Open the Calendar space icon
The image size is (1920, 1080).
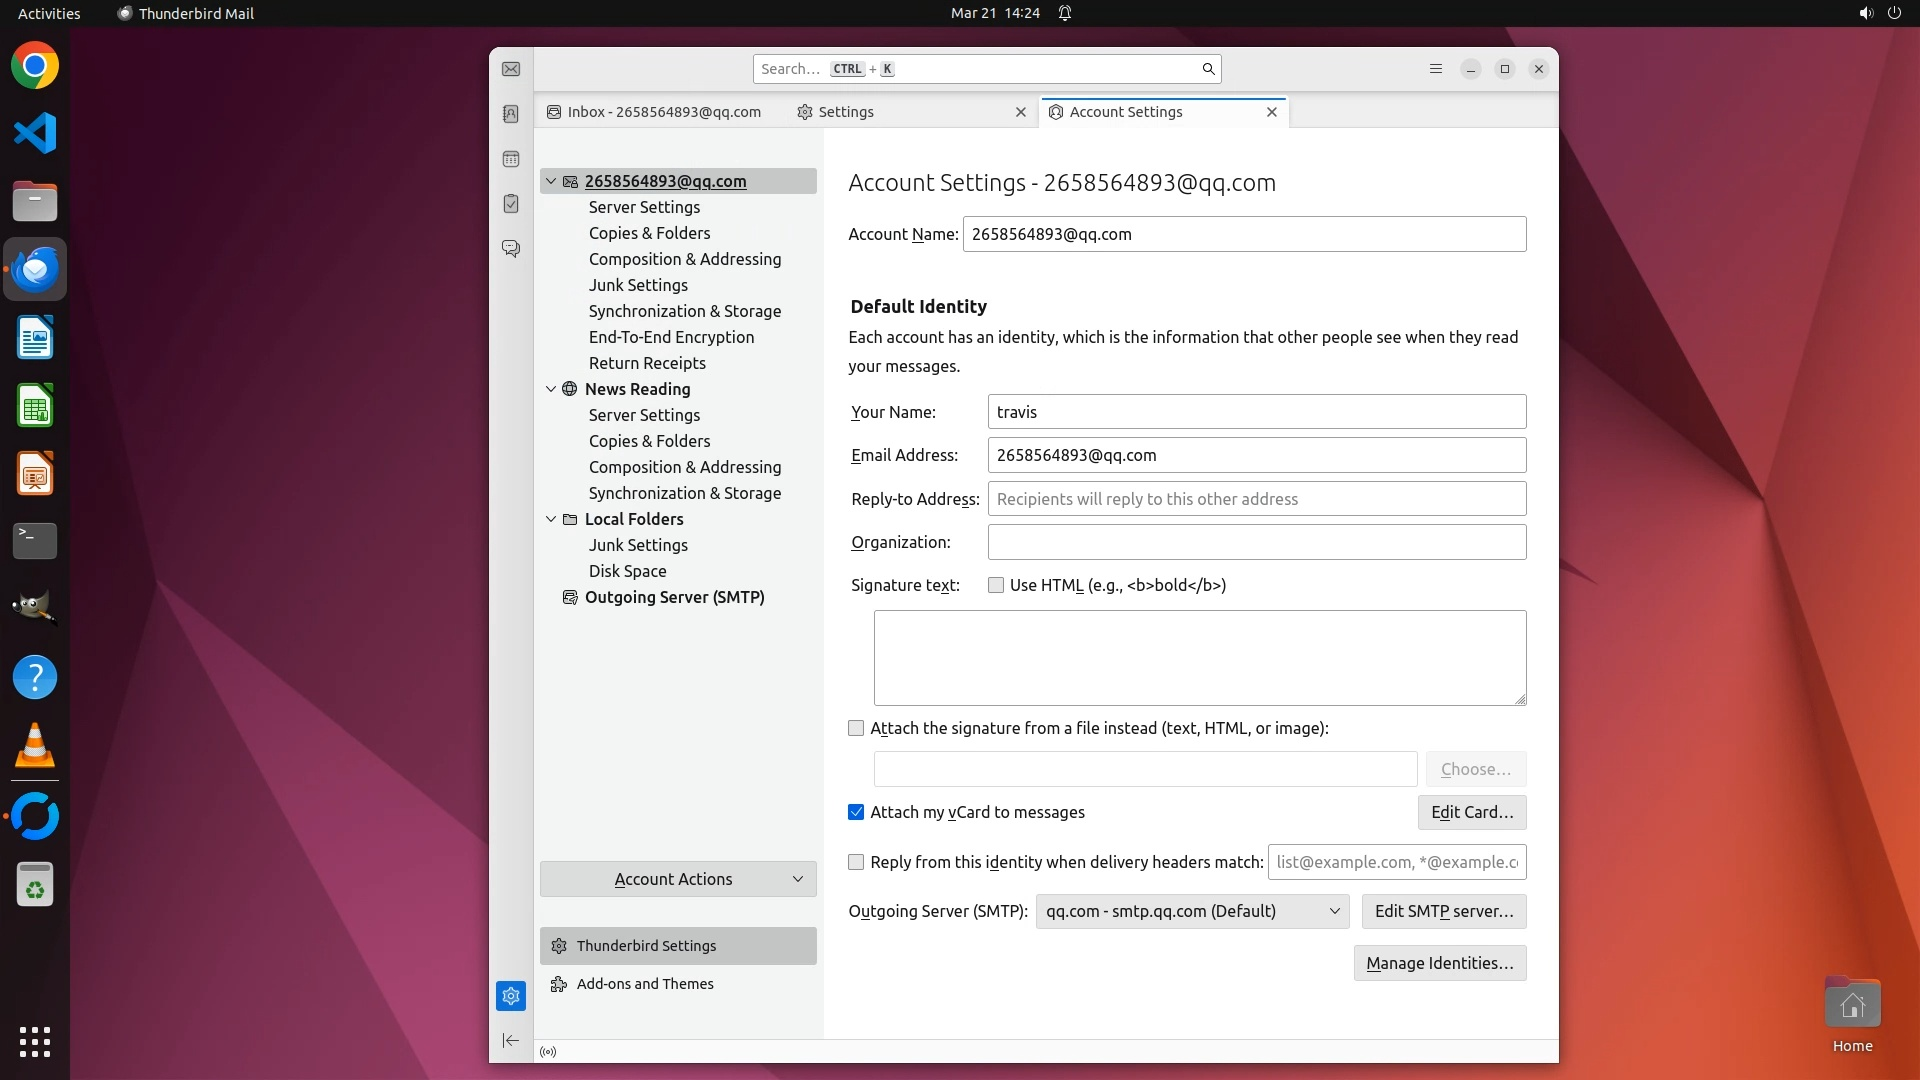(511, 159)
